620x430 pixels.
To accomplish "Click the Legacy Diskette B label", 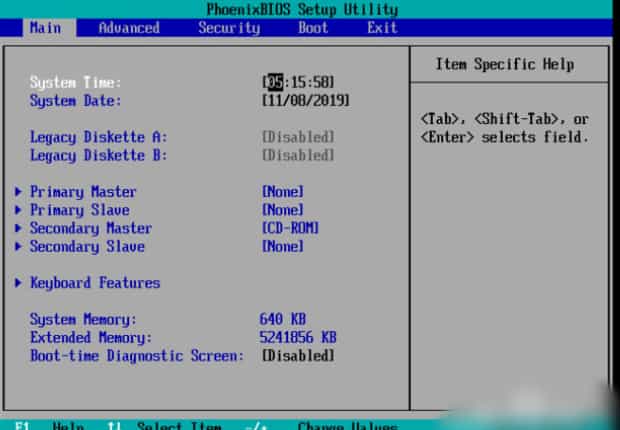I will pos(98,155).
